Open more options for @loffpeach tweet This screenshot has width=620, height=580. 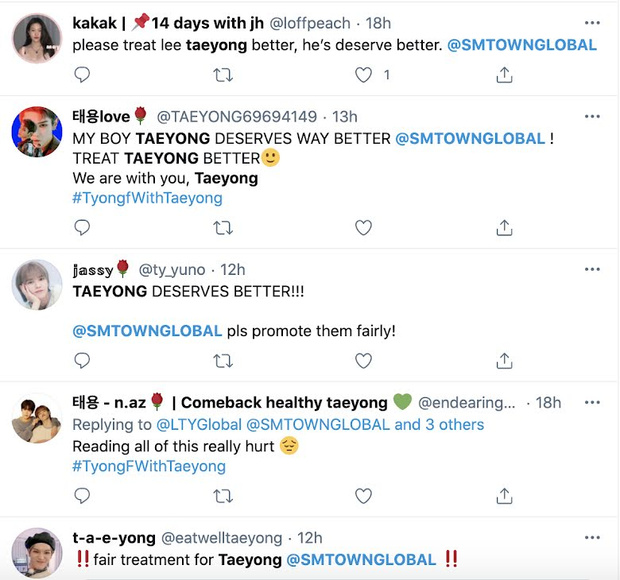tap(592, 23)
